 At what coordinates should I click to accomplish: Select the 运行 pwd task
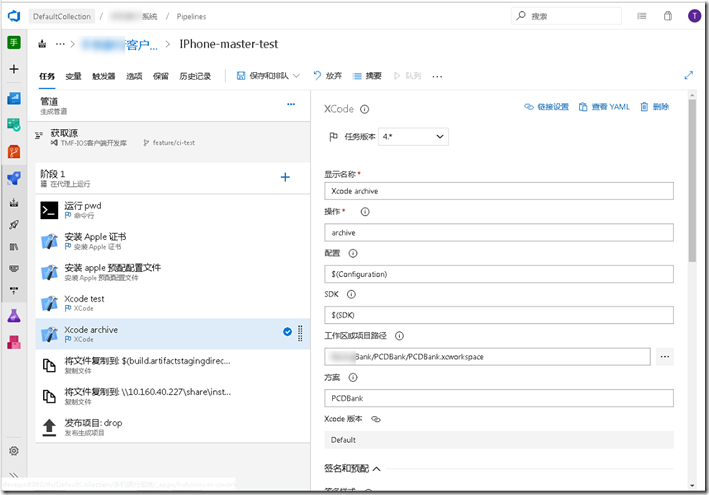(x=173, y=210)
